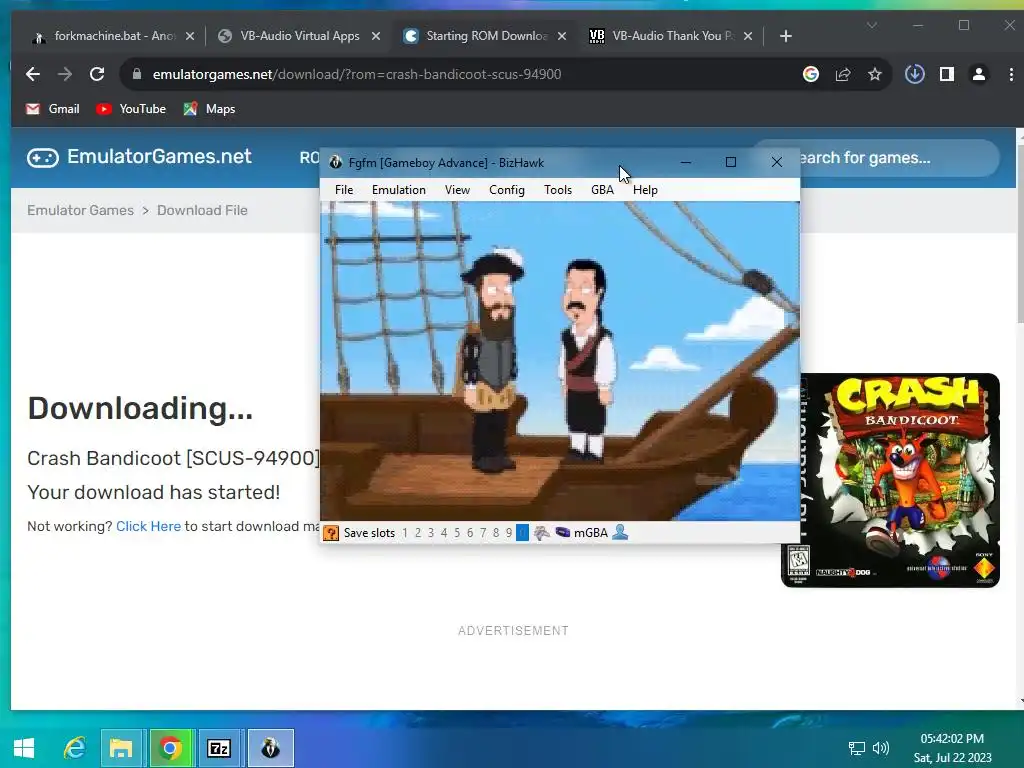Click the Gameboy Advance core icon beside mGBA
The width and height of the screenshot is (1024, 768).
pyautogui.click(x=562, y=532)
